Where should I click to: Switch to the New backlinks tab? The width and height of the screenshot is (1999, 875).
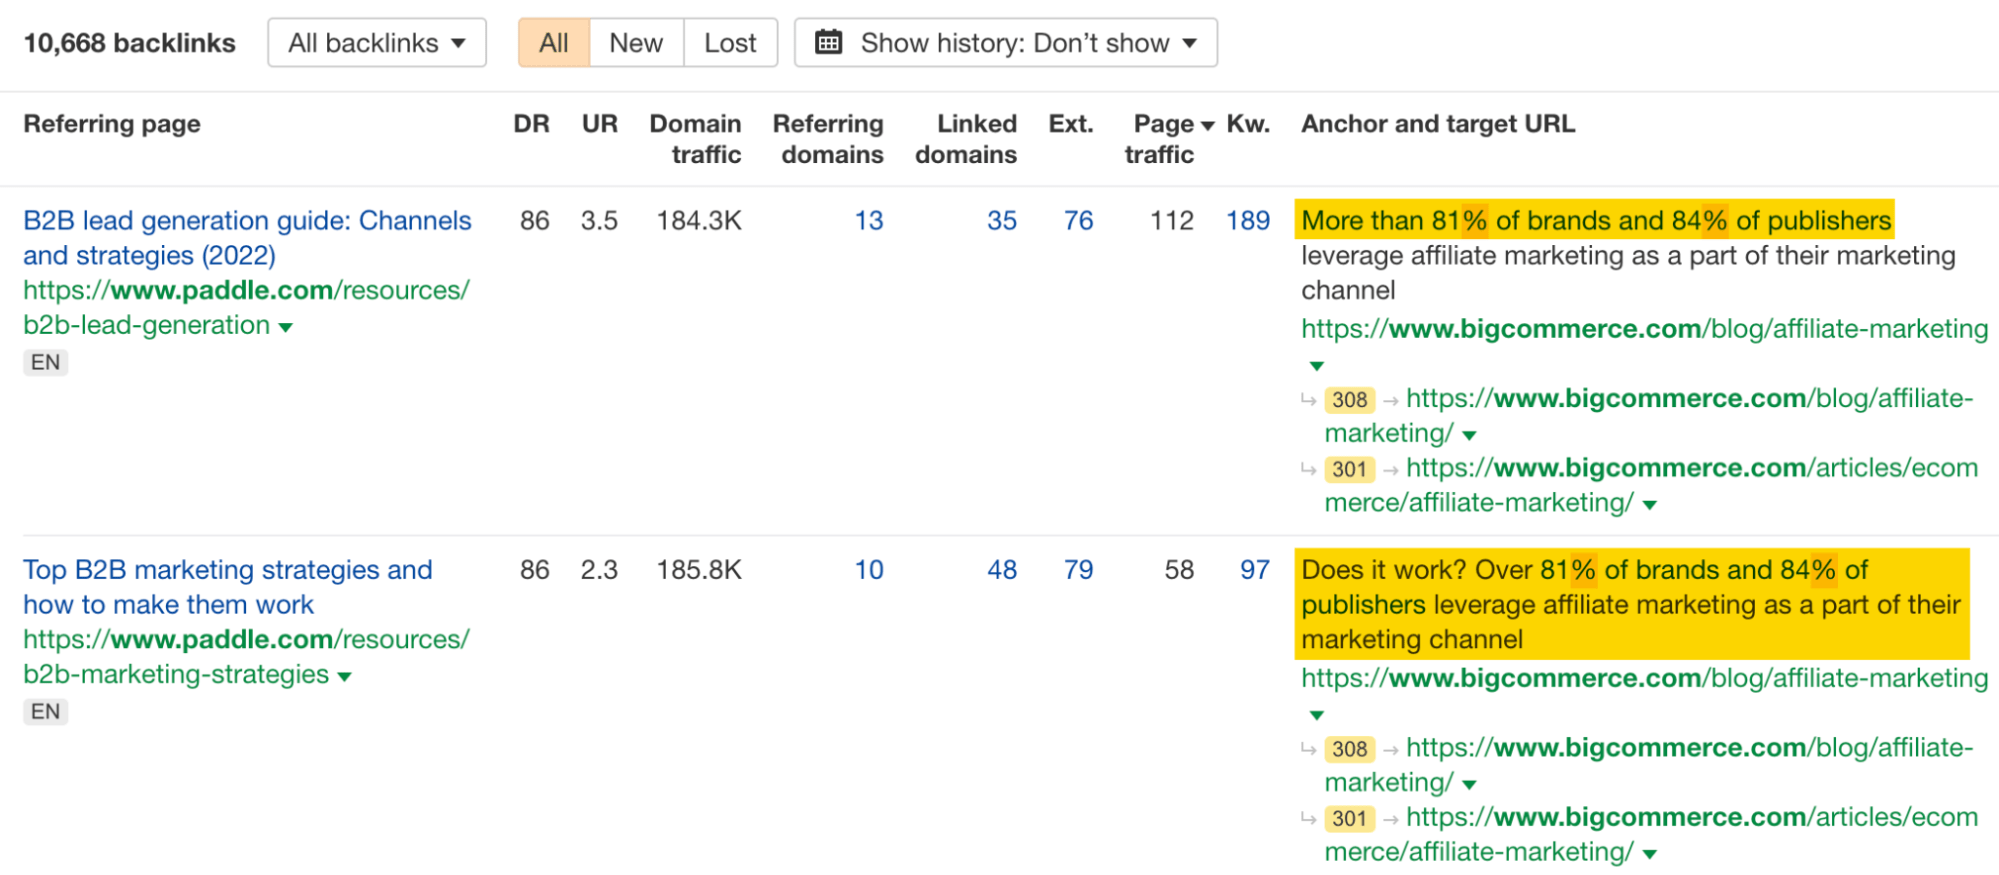click(x=636, y=43)
